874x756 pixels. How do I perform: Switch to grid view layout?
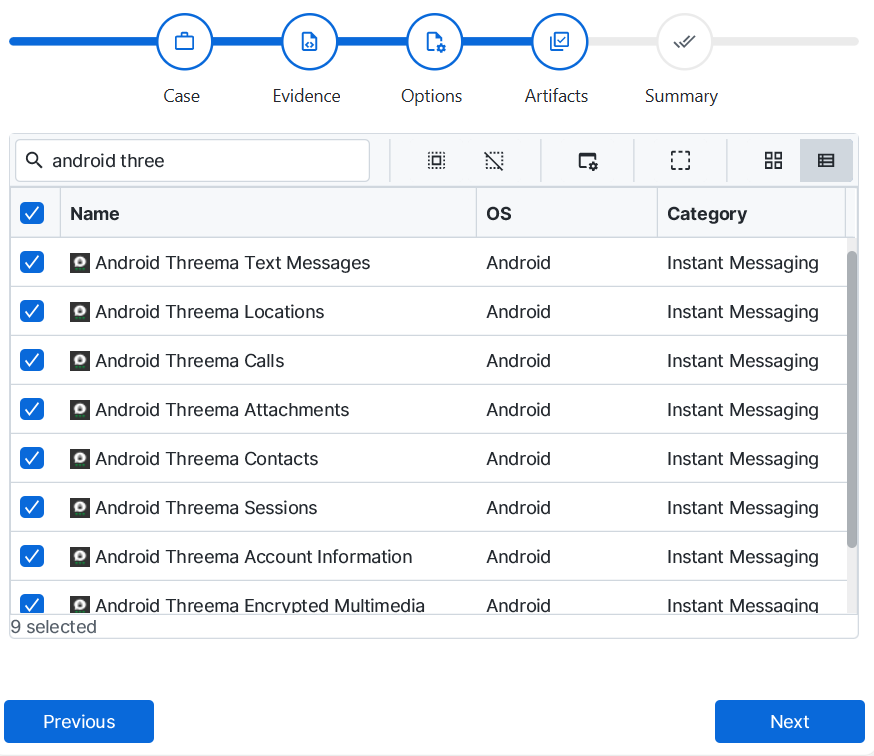[773, 161]
